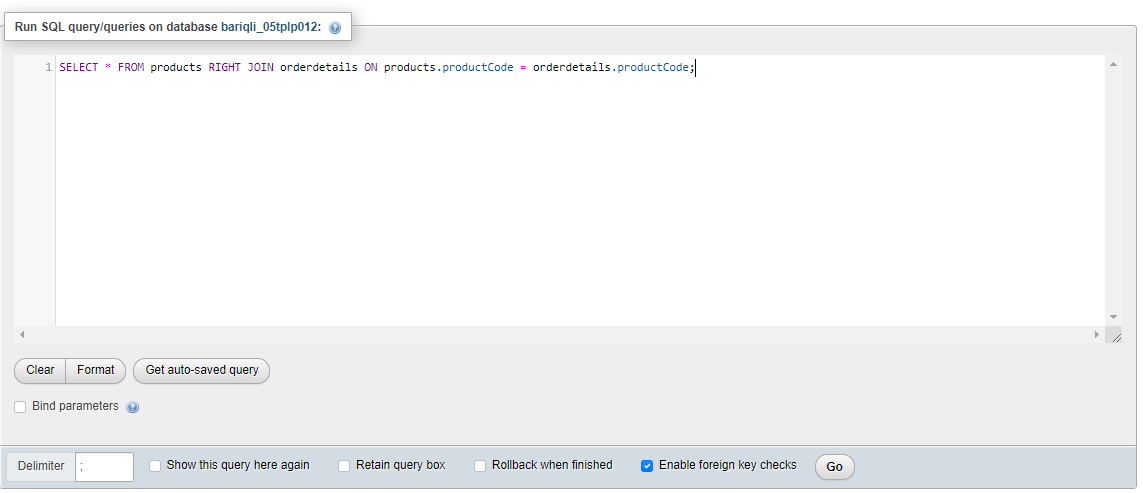Open help icon next to database name
Viewport: 1143px width, 493px height.
click(x=335, y=28)
